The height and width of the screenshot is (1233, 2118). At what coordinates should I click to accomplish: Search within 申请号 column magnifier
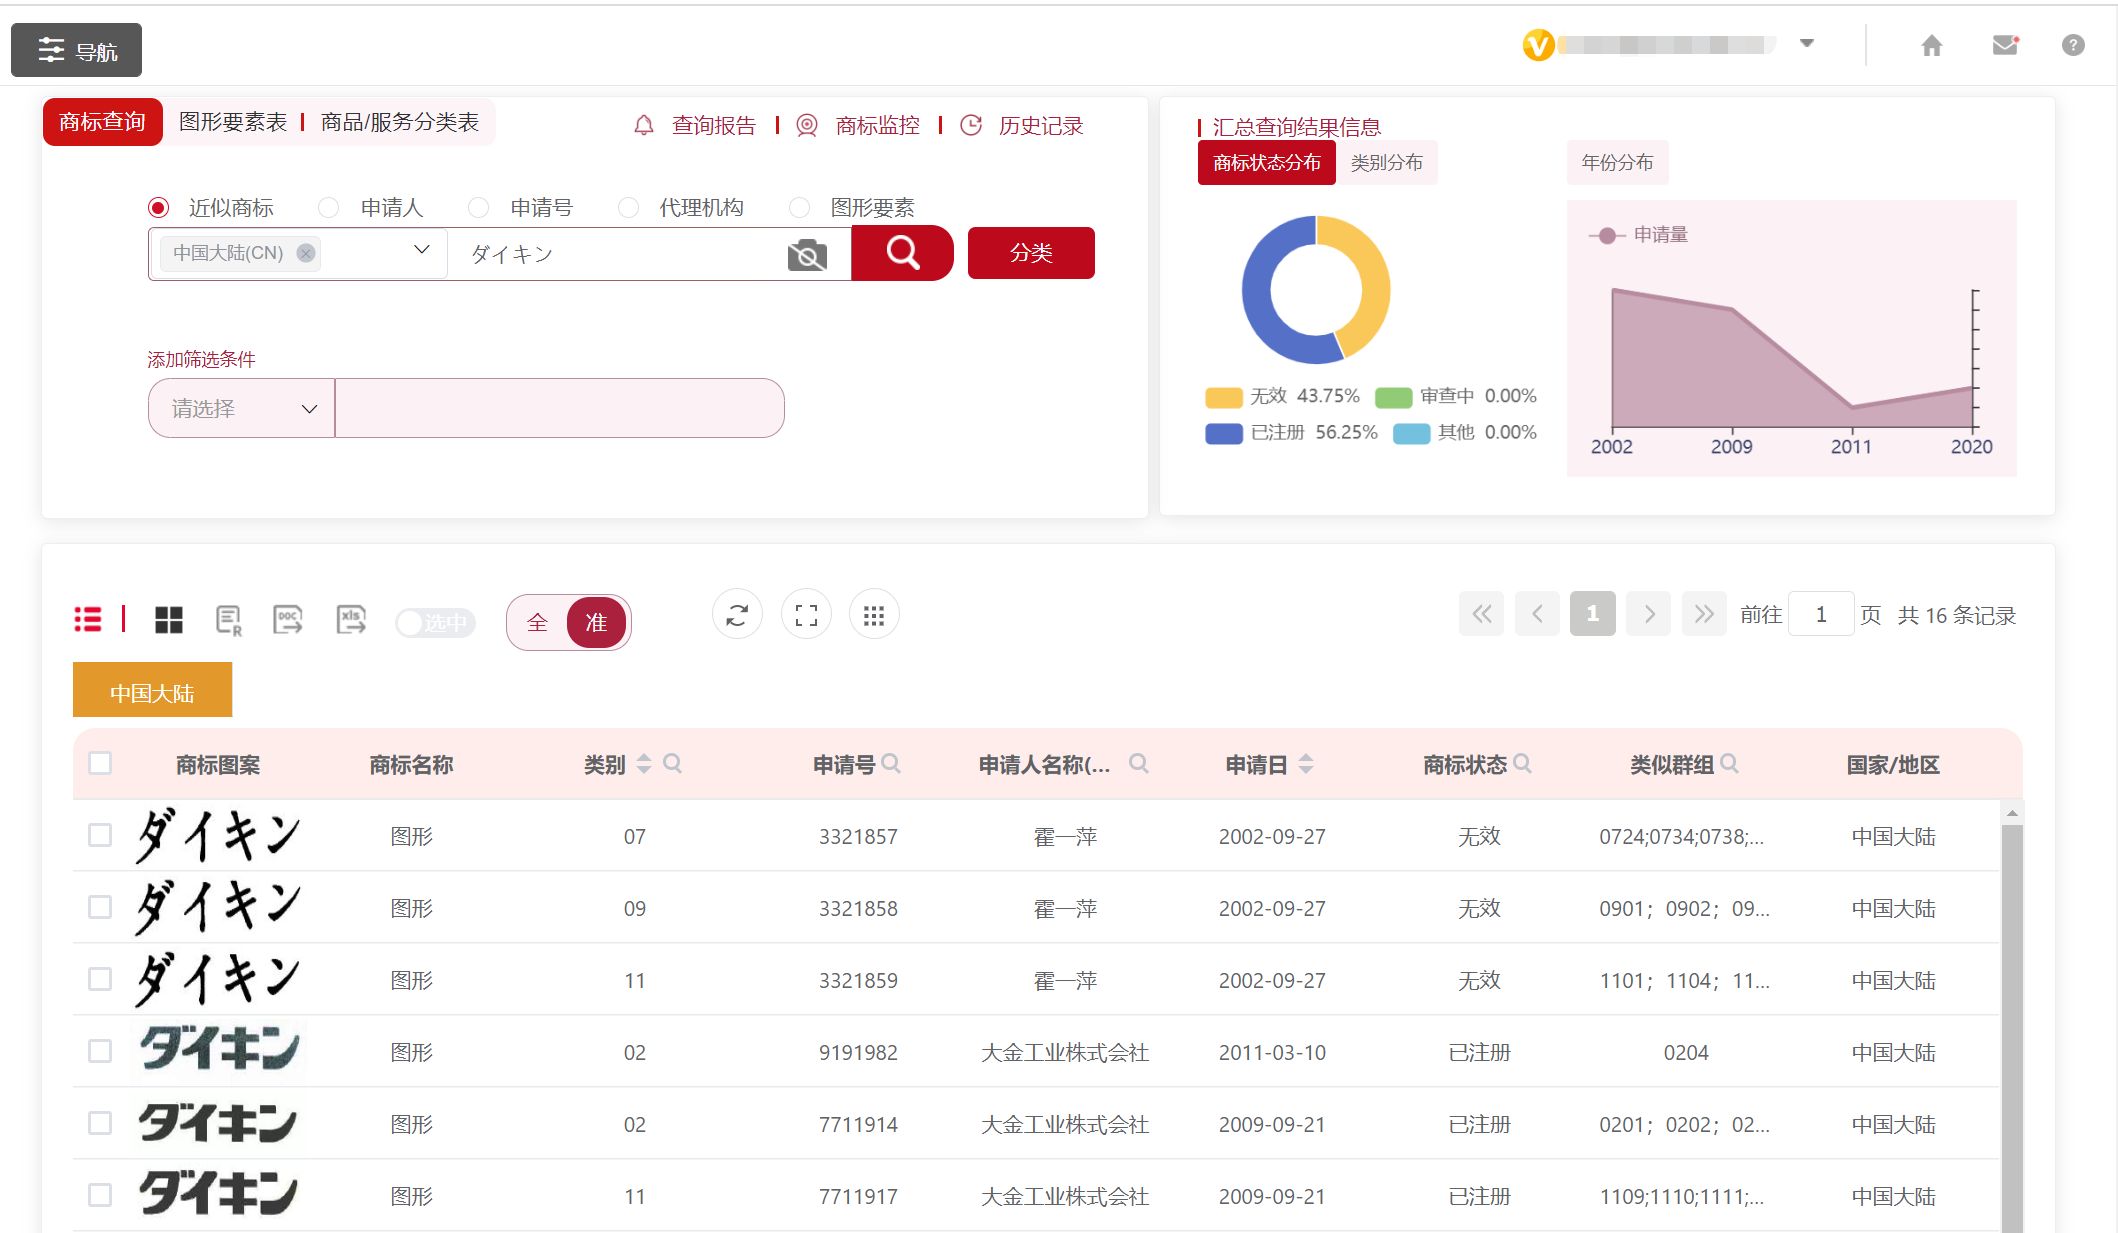(891, 764)
